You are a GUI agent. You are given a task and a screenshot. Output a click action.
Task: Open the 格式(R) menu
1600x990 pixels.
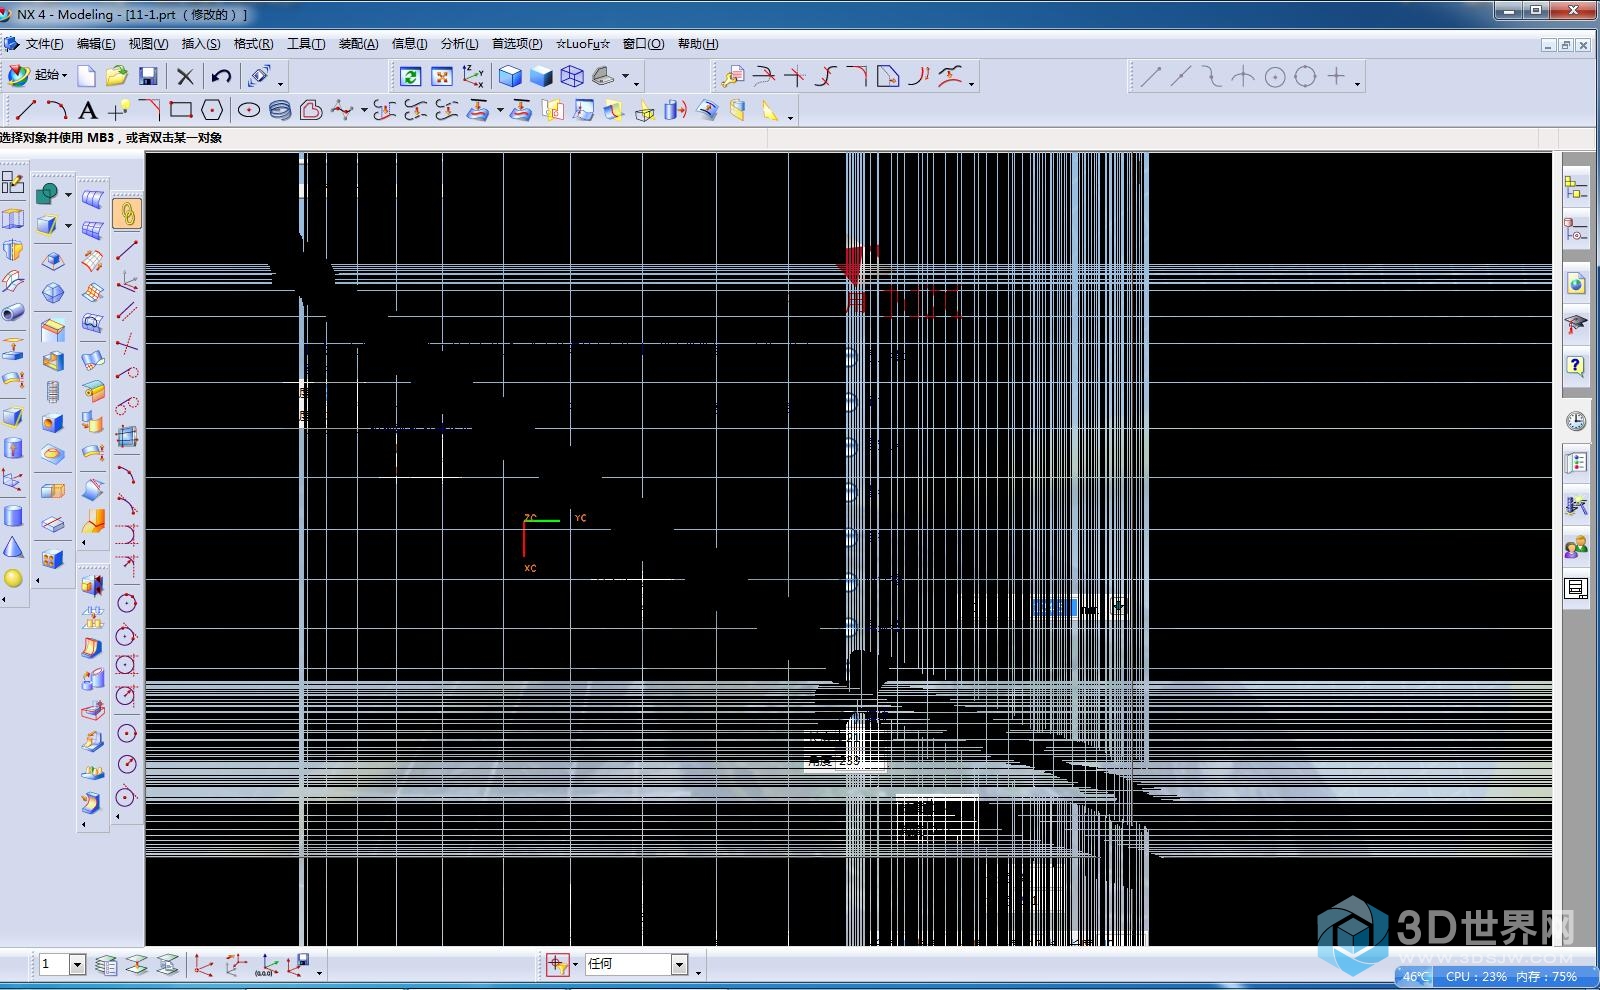[x=253, y=44]
